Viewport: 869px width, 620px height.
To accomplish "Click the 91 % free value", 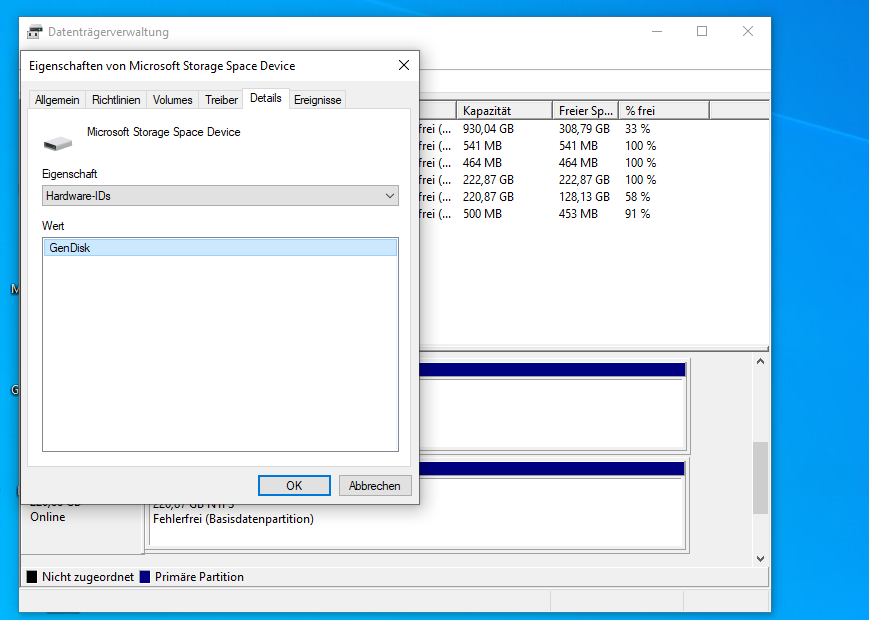I will click(x=637, y=214).
